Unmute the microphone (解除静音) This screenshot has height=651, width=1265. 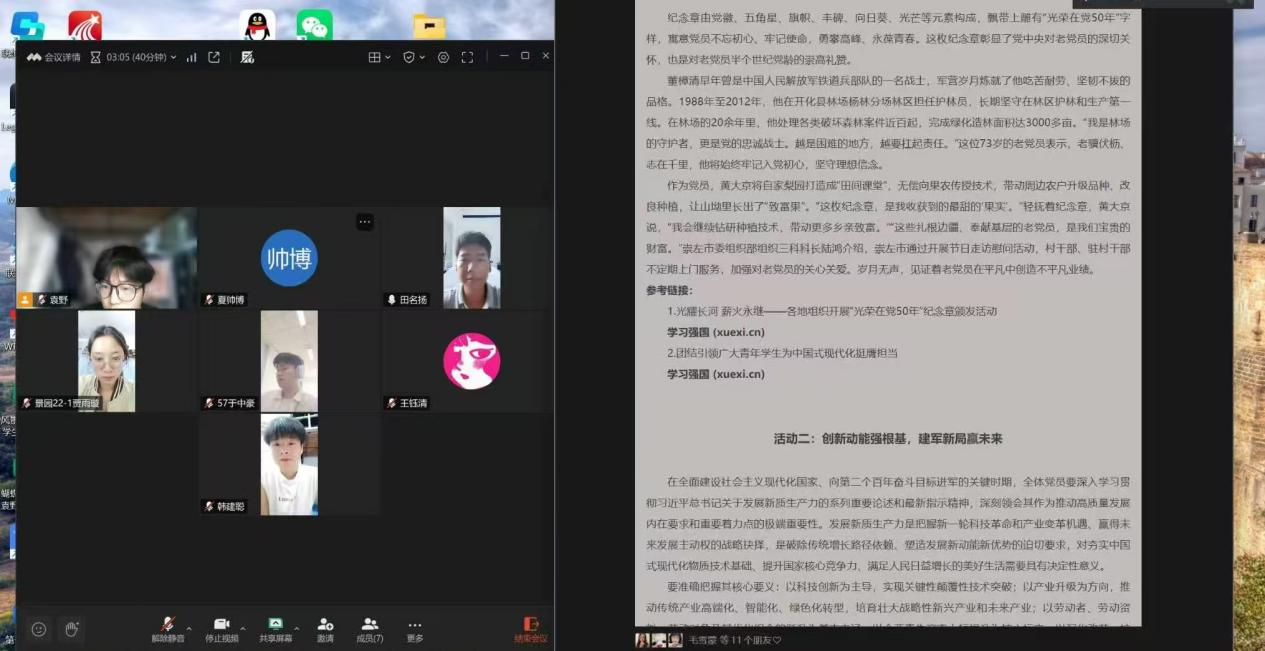click(167, 629)
